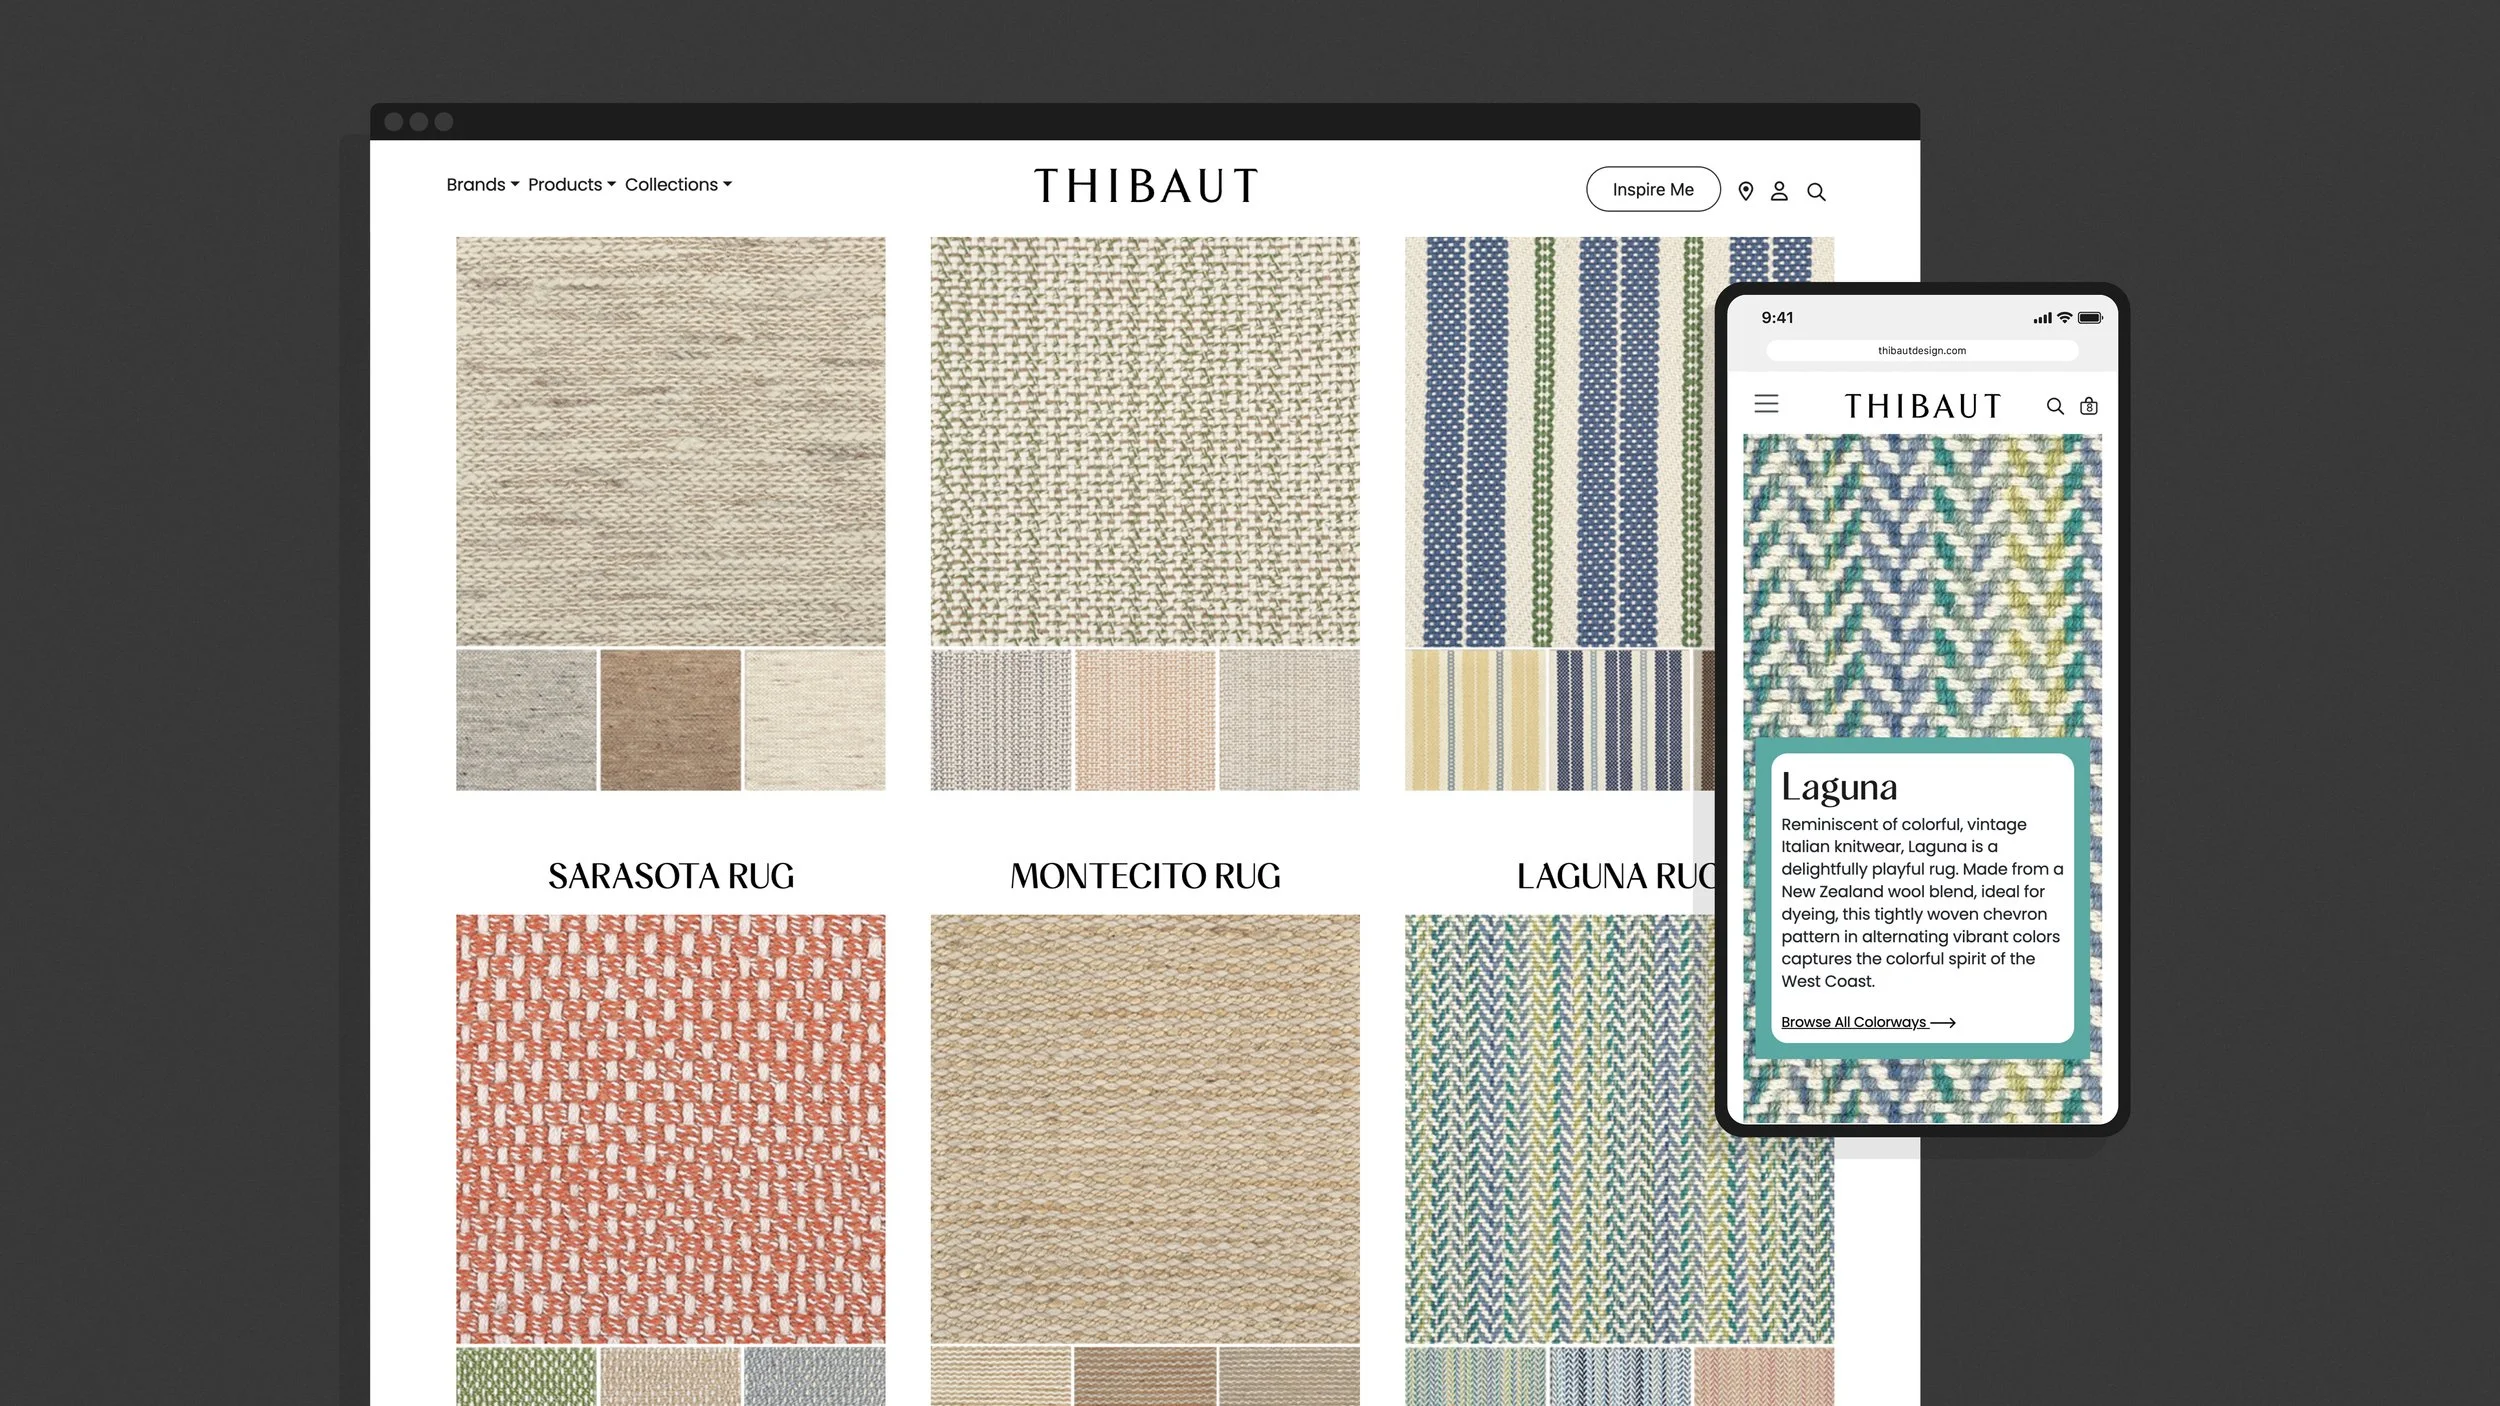The height and width of the screenshot is (1406, 2500).
Task: Open the store locator pin icon
Action: tap(1745, 191)
